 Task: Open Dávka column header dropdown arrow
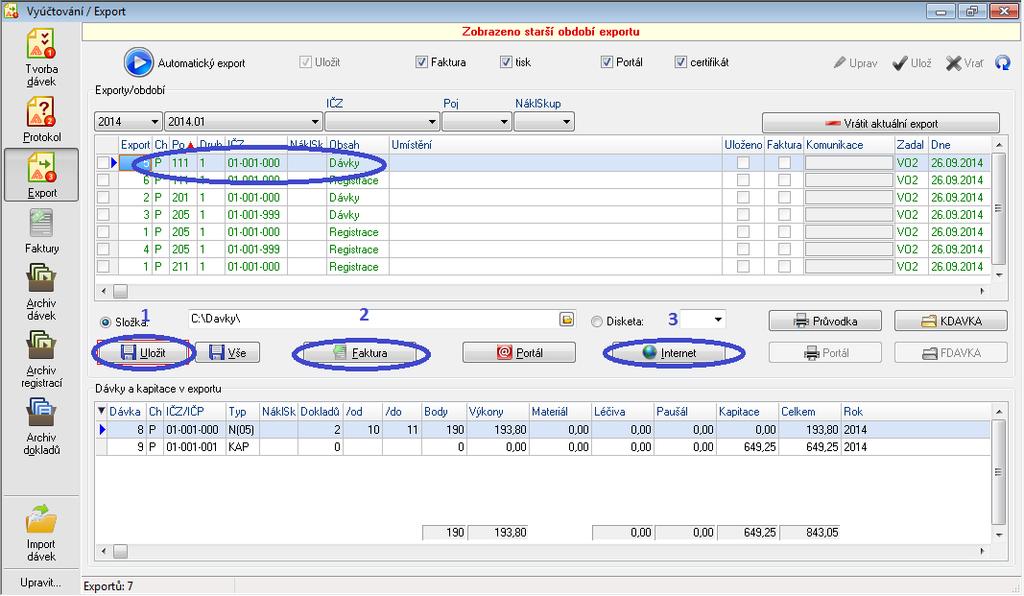(x=101, y=411)
